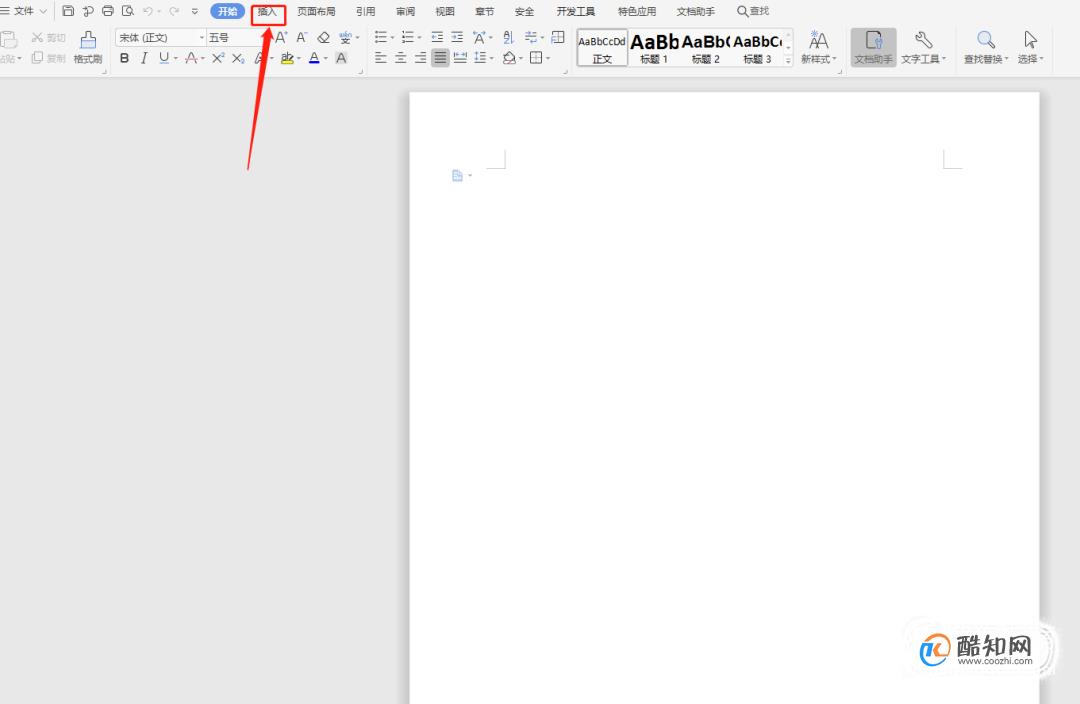Apply the 标题 1 (Heading 1) style
Image resolution: width=1080 pixels, height=704 pixels.
[654, 48]
